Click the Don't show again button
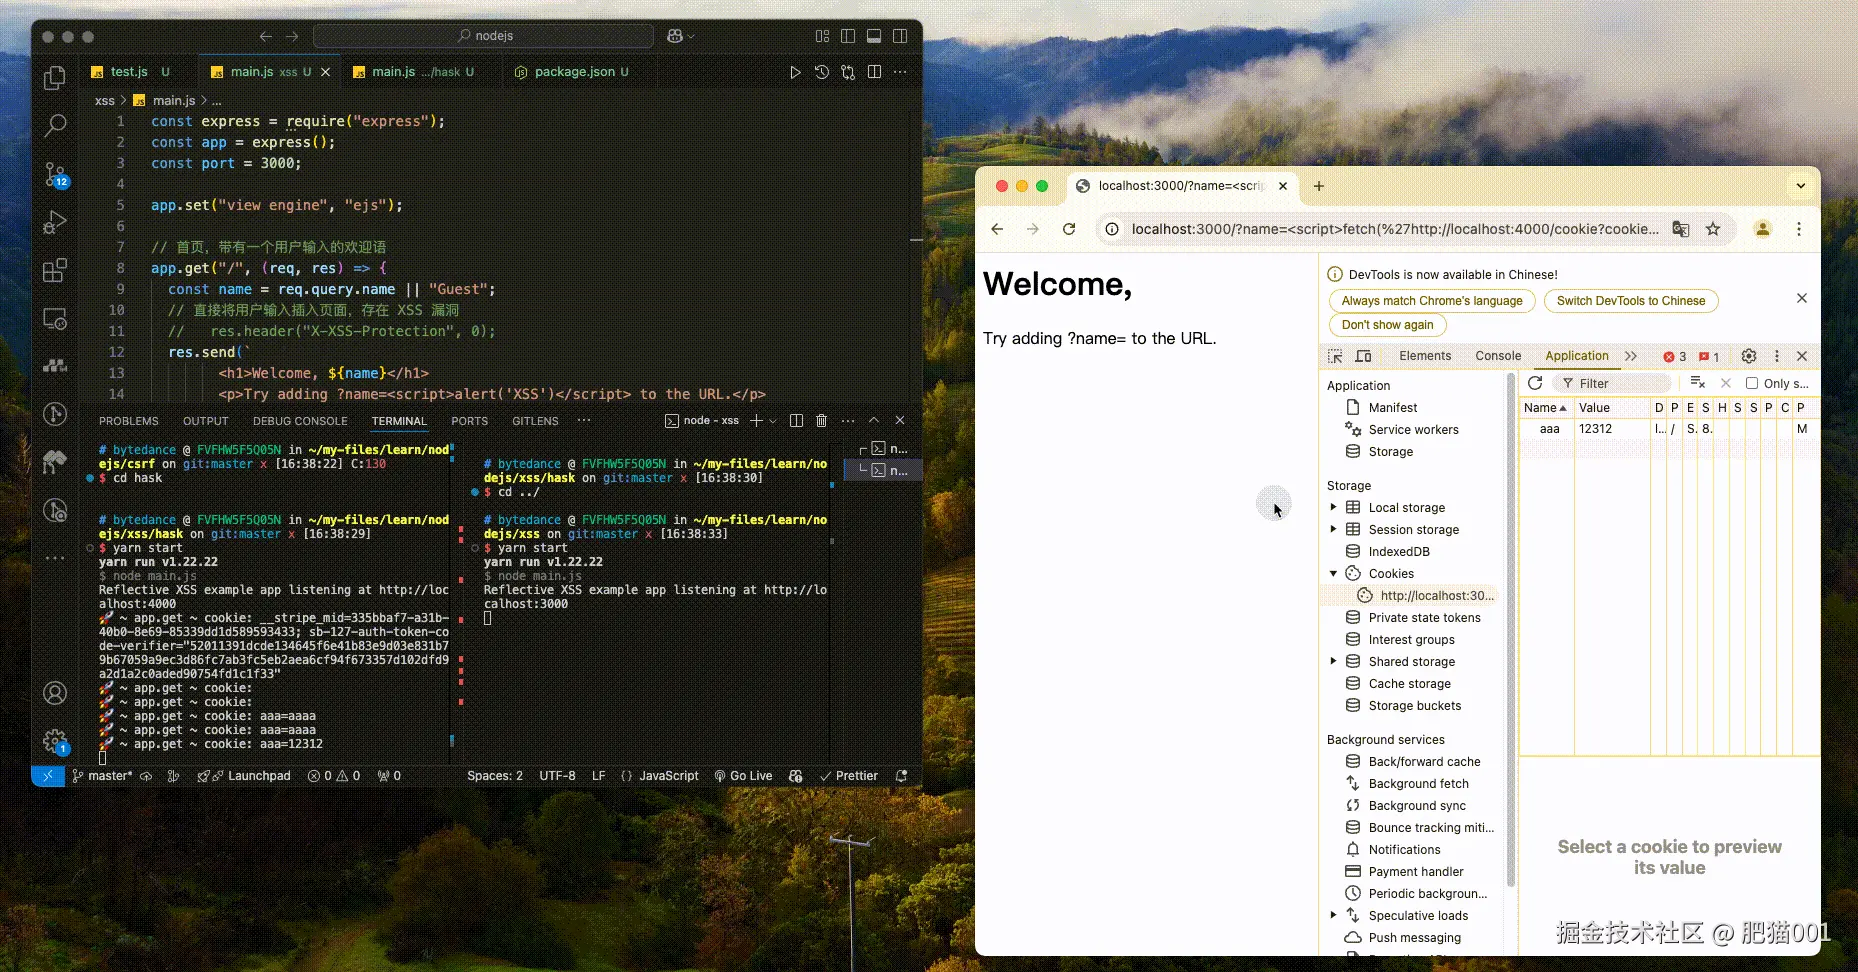The height and width of the screenshot is (972, 1858). pos(1387,325)
